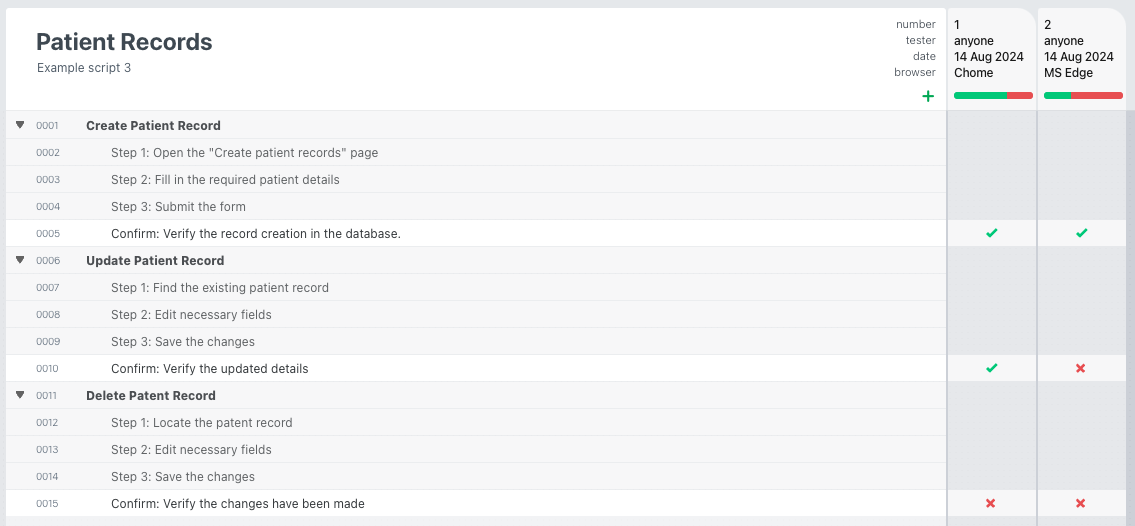This screenshot has height=526, width=1135.
Task: Open run 2 MS Edge column header
Action: click(1080, 49)
